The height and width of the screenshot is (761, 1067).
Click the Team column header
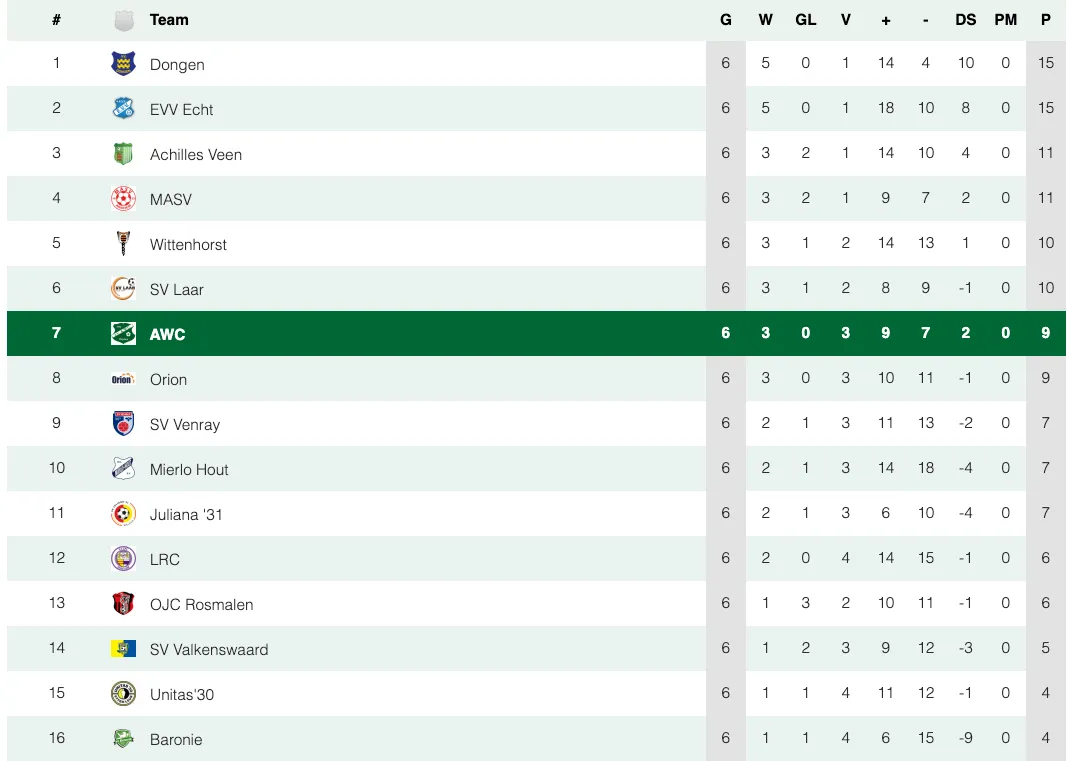(x=169, y=20)
